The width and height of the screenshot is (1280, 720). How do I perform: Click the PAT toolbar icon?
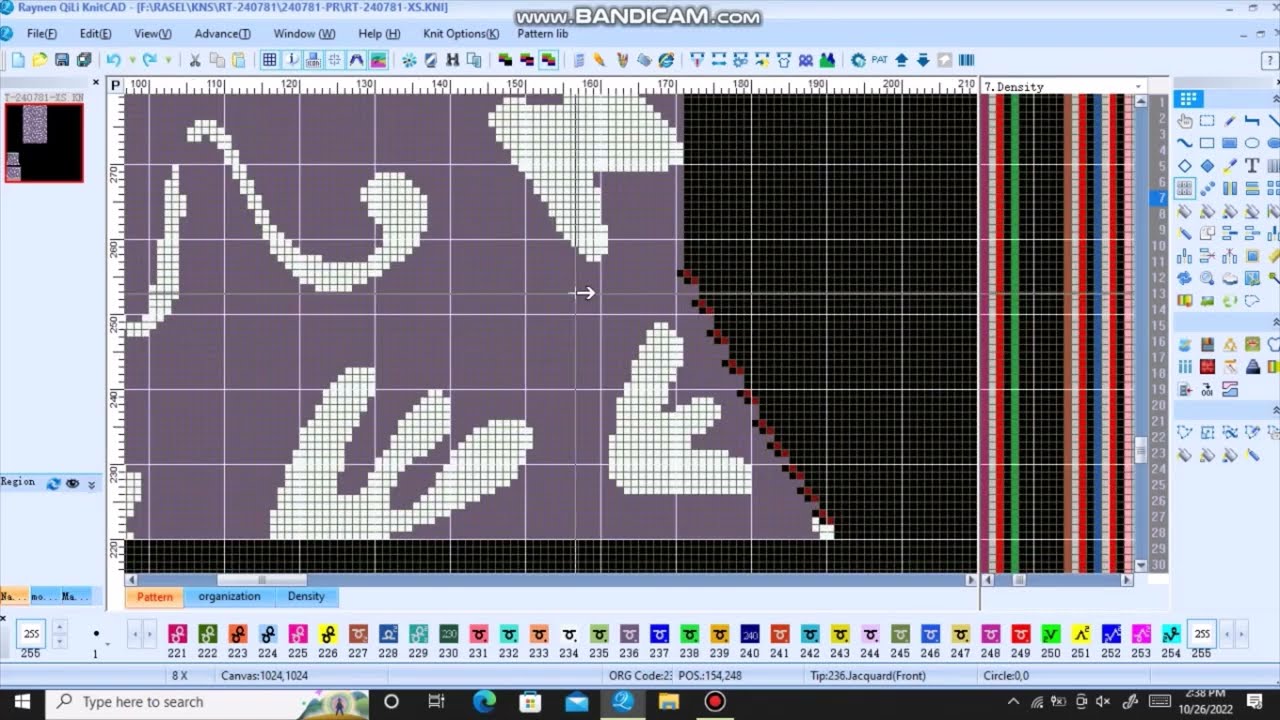point(880,60)
